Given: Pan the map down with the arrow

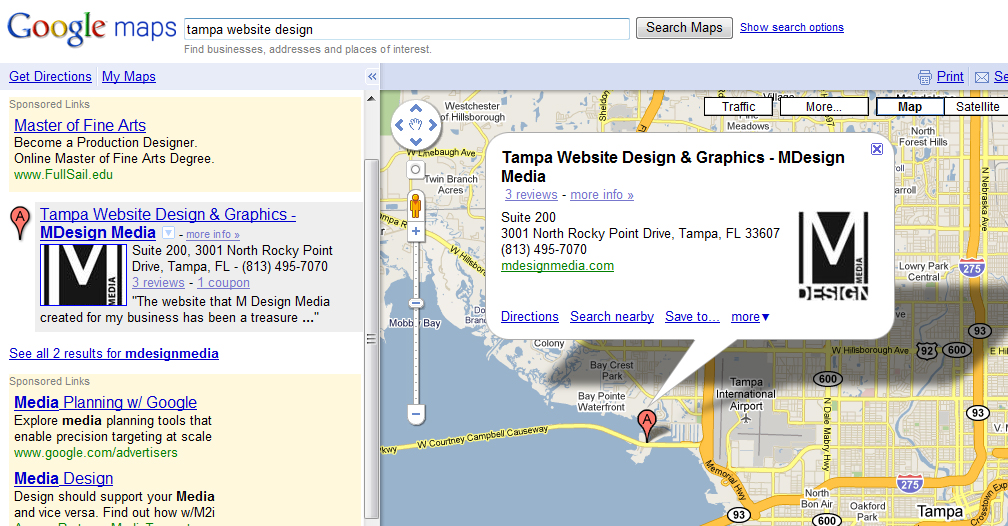Looking at the screenshot, I should point(416,141).
